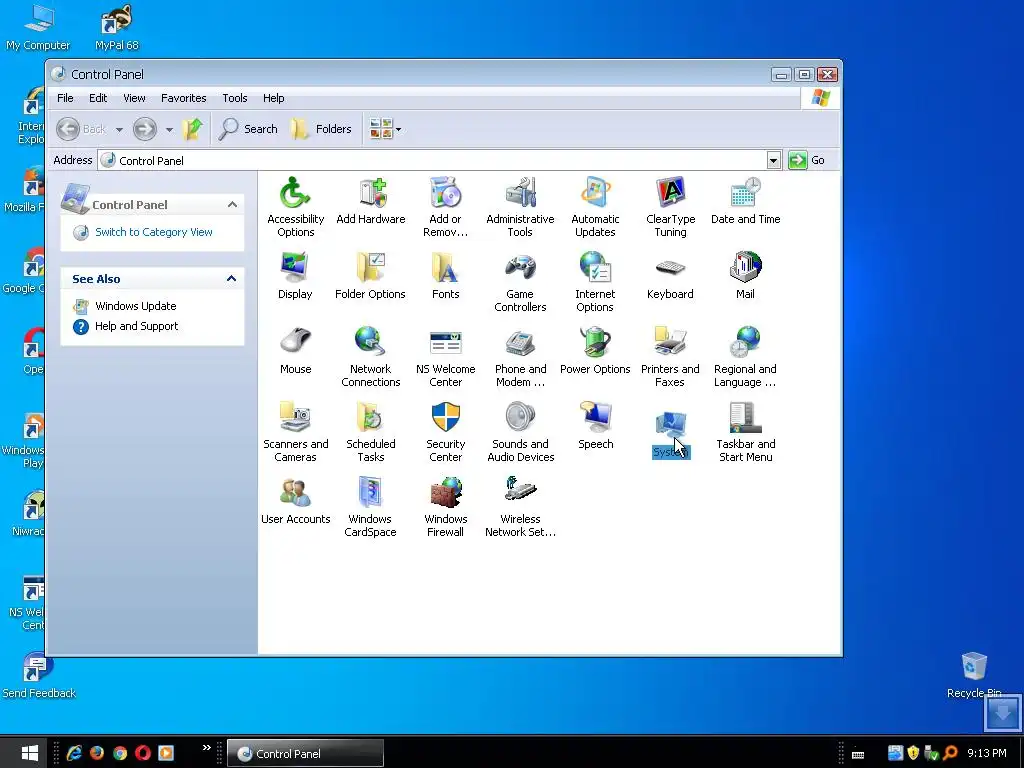1024x768 pixels.
Task: Collapse the Control Panel side section
Action: point(232,205)
